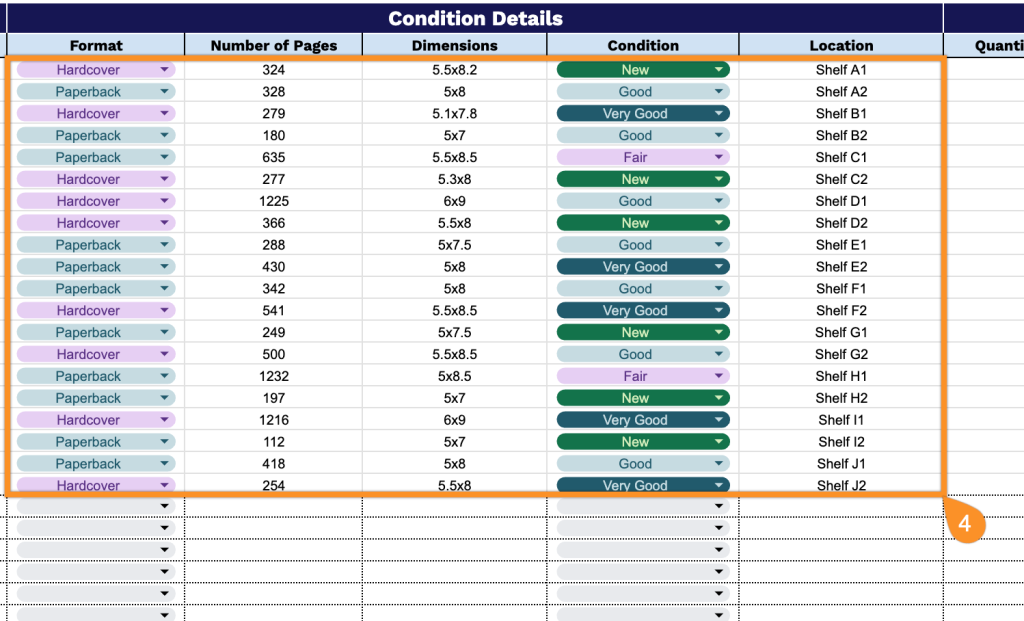The image size is (1024, 621).
Task: Select the Number of Pages column header
Action: [273, 45]
